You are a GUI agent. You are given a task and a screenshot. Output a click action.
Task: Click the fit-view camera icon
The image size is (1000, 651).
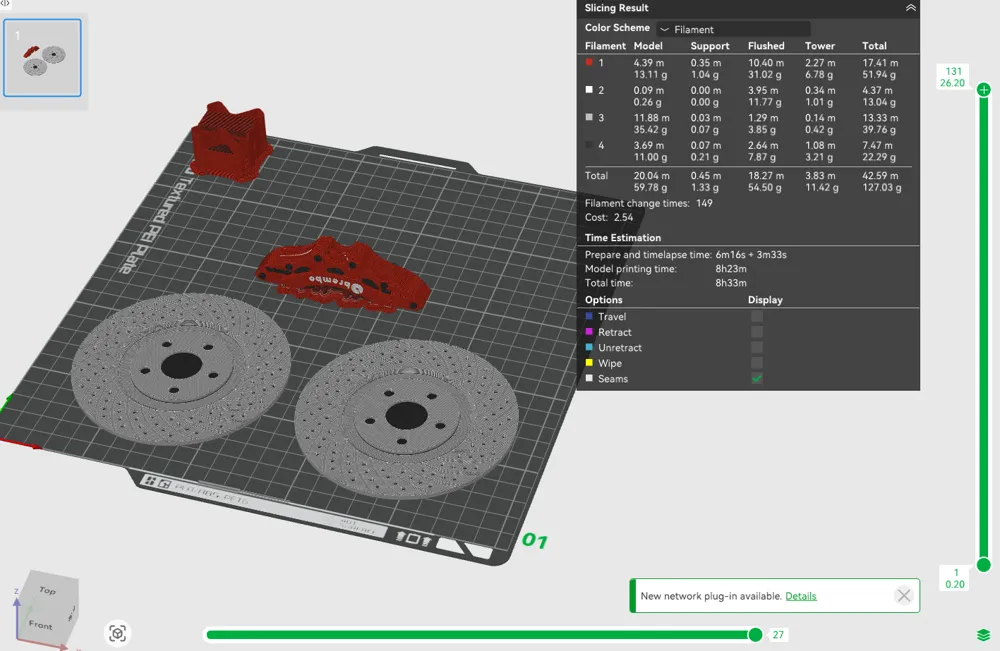pos(117,633)
